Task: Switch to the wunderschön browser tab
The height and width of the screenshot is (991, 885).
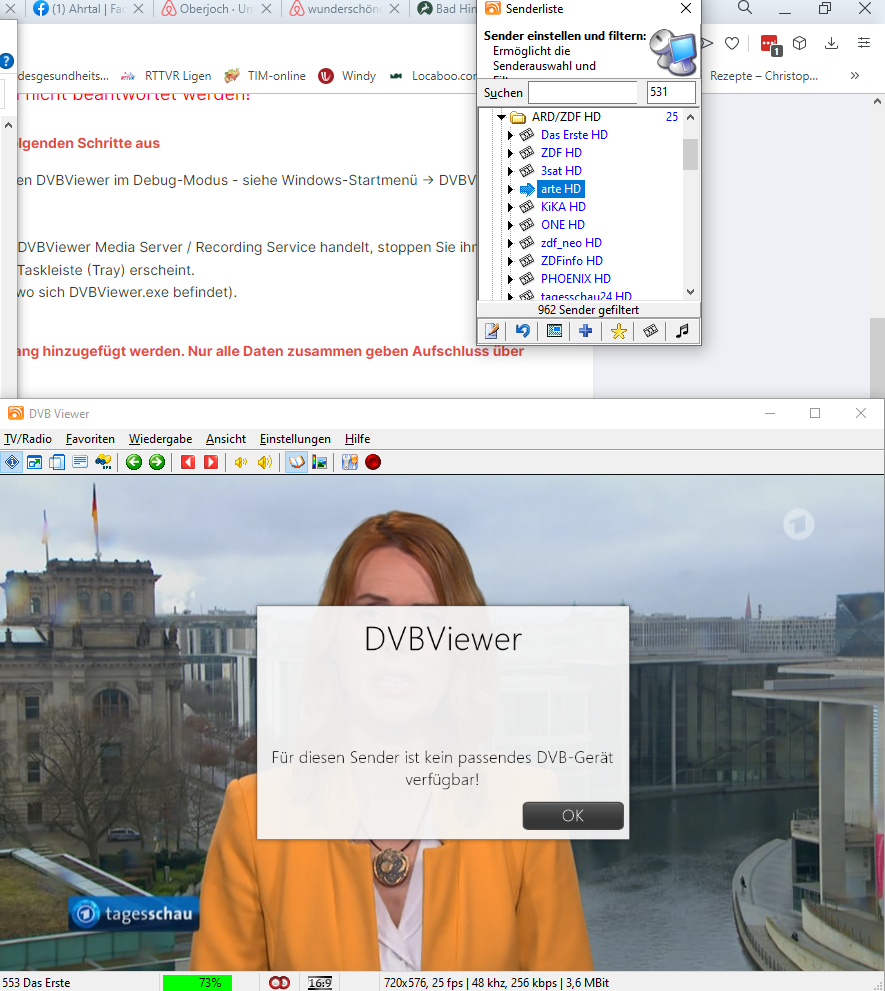Action: 345,9
